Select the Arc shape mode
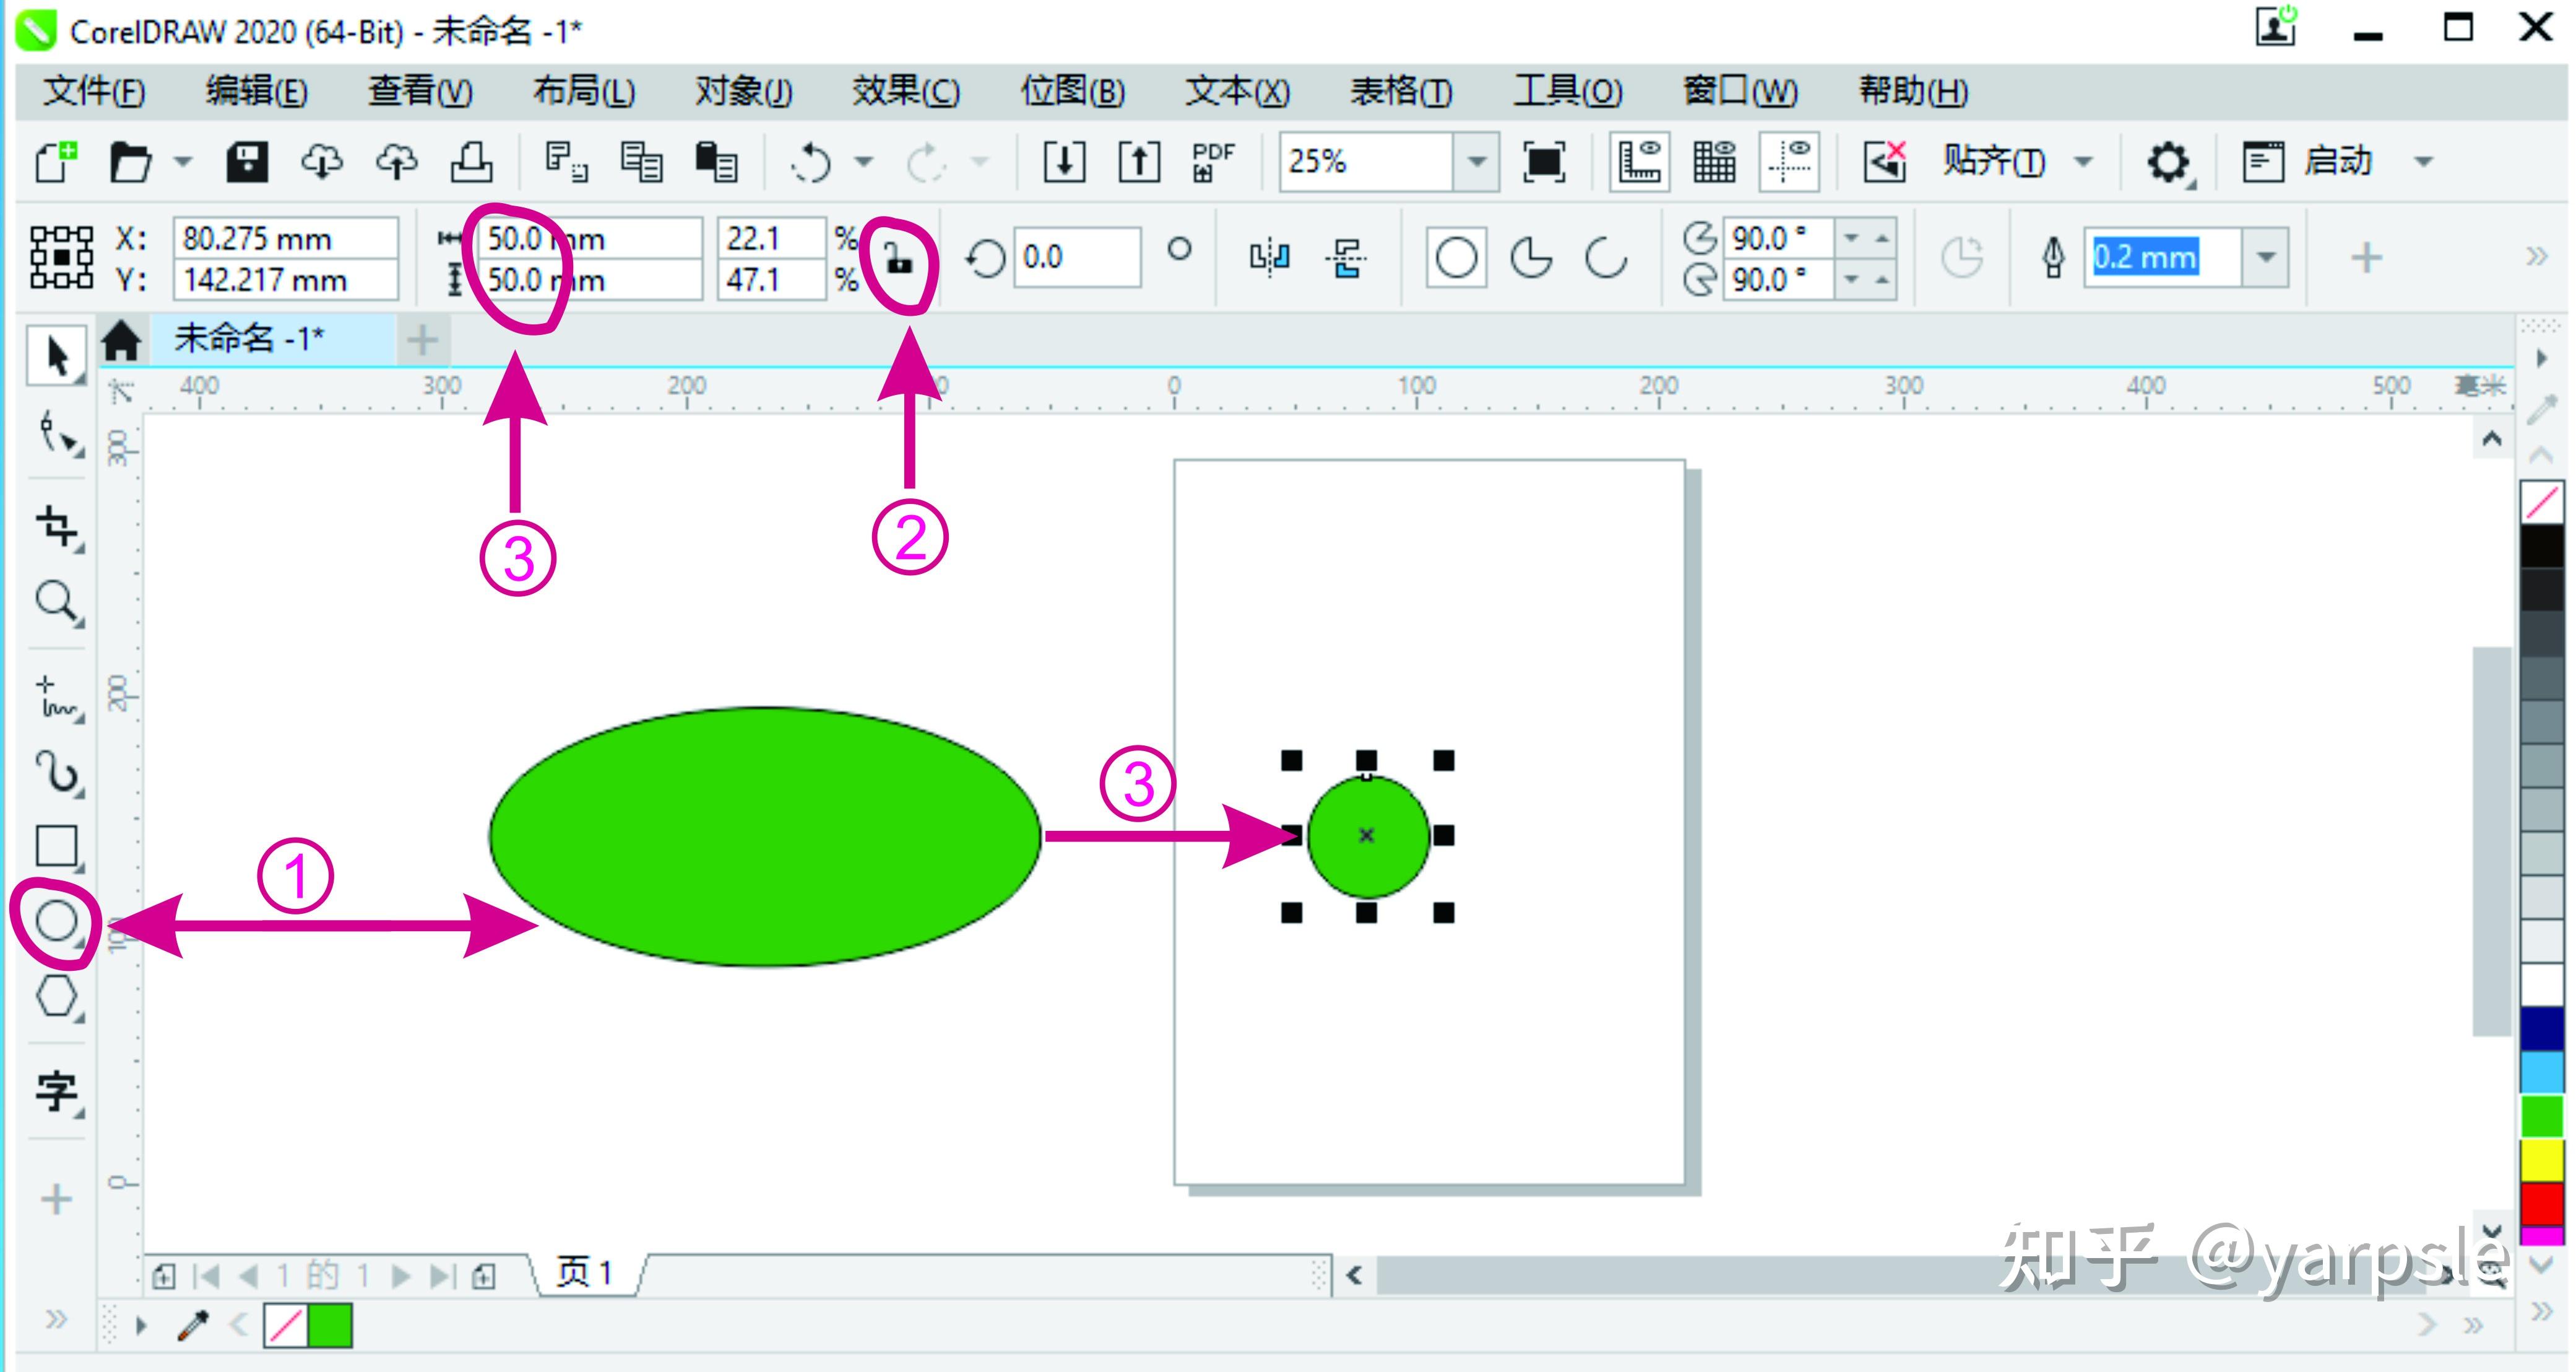This screenshot has width=2576, height=1372. (x=1606, y=258)
